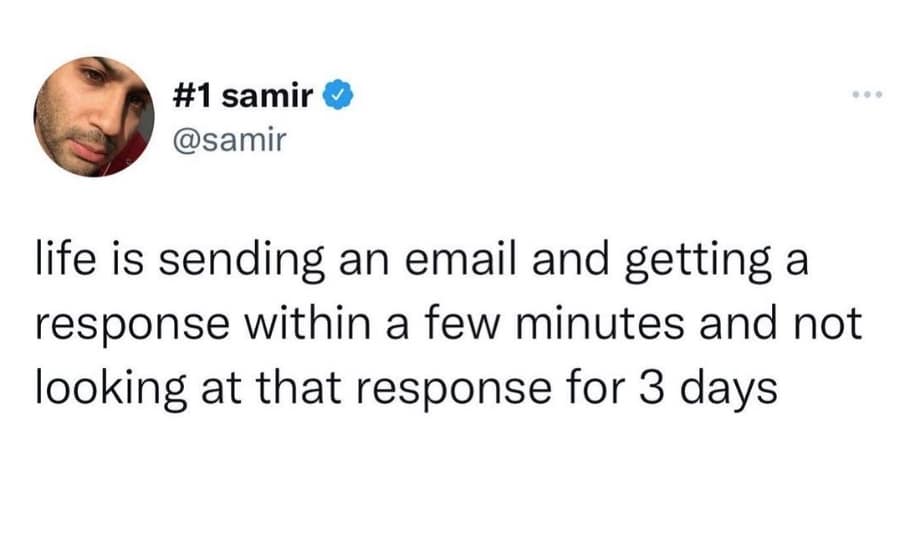Open the @samir handle link

(230, 141)
